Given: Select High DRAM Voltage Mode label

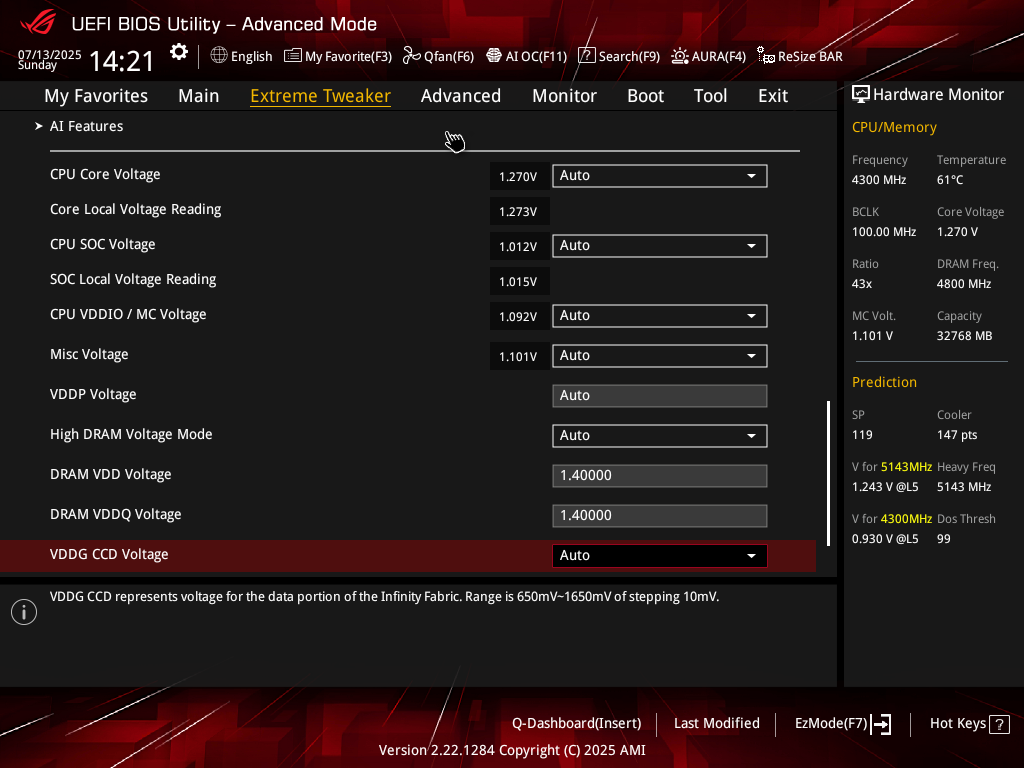Looking at the screenshot, I should (131, 434).
